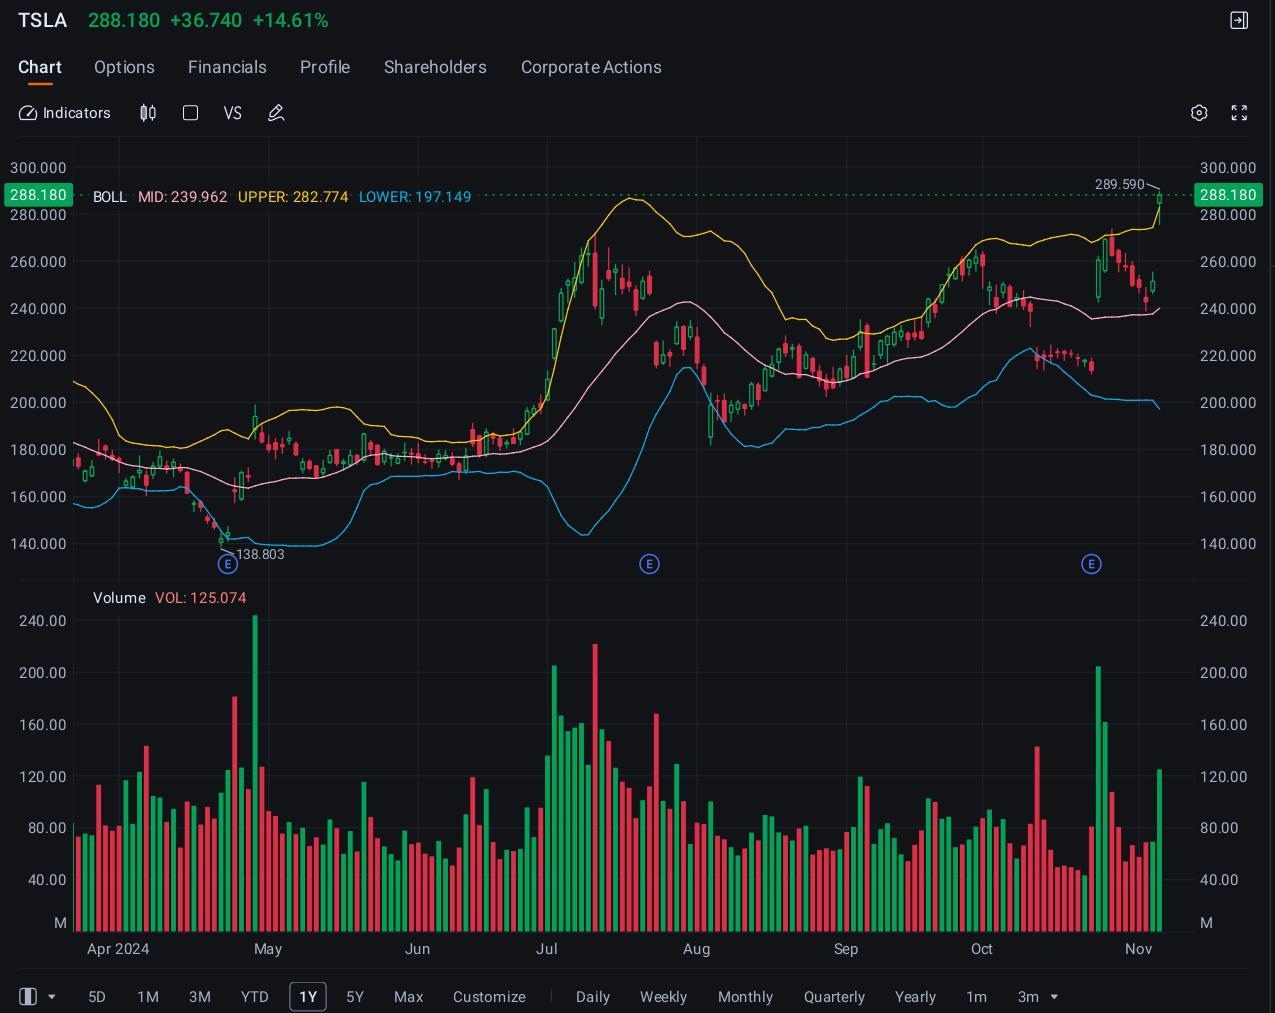Open the Indicators panel
The image size is (1275, 1013).
tap(64, 113)
